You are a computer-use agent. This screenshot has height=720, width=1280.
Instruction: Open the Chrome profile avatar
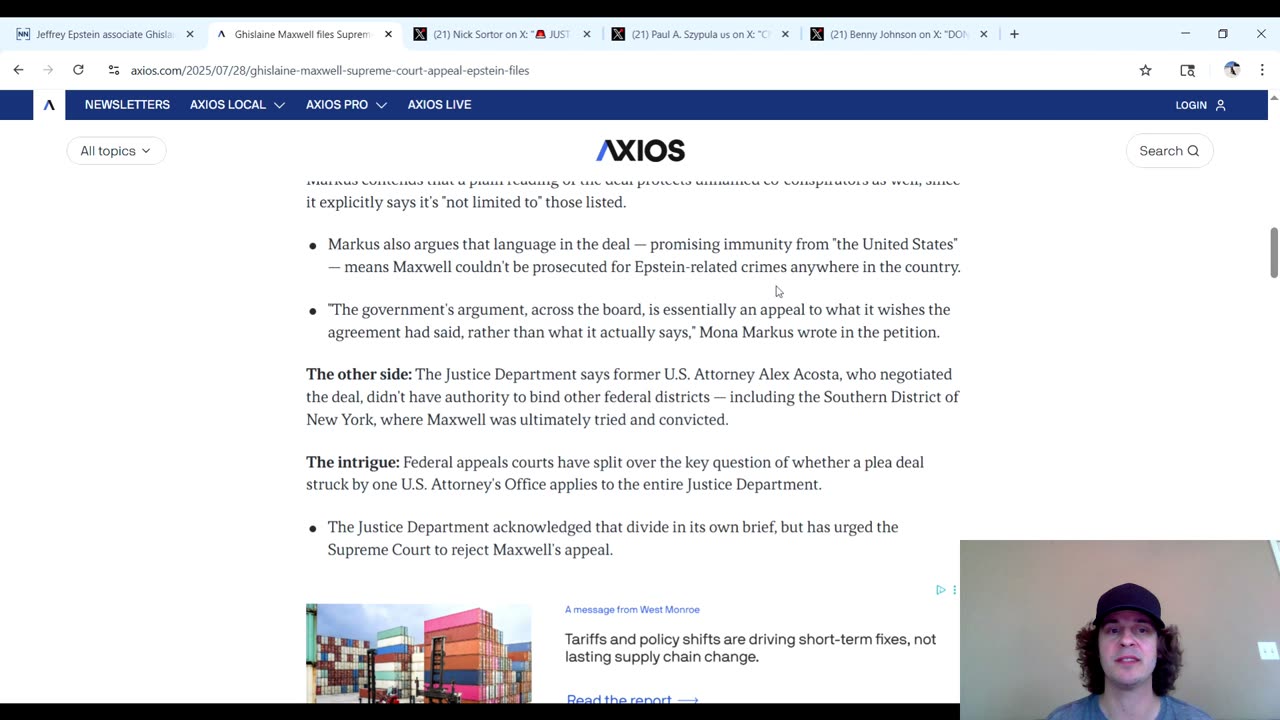pos(1232,70)
